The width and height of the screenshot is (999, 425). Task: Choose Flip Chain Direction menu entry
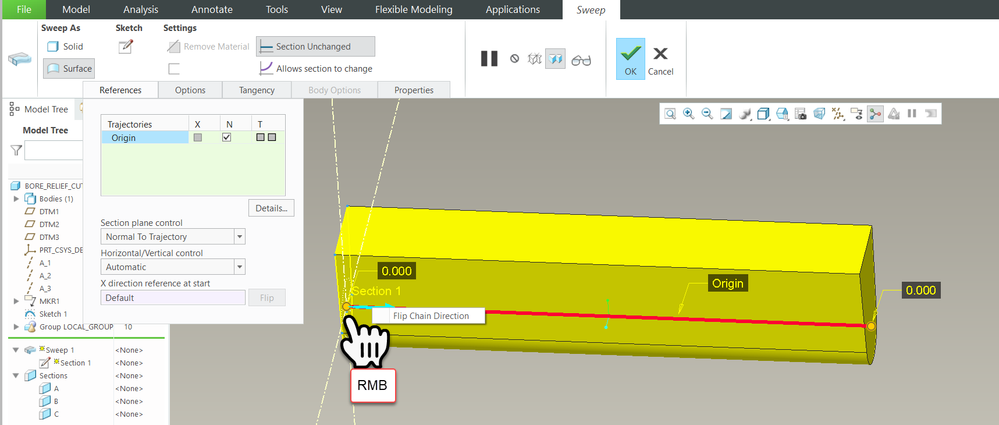(x=431, y=316)
